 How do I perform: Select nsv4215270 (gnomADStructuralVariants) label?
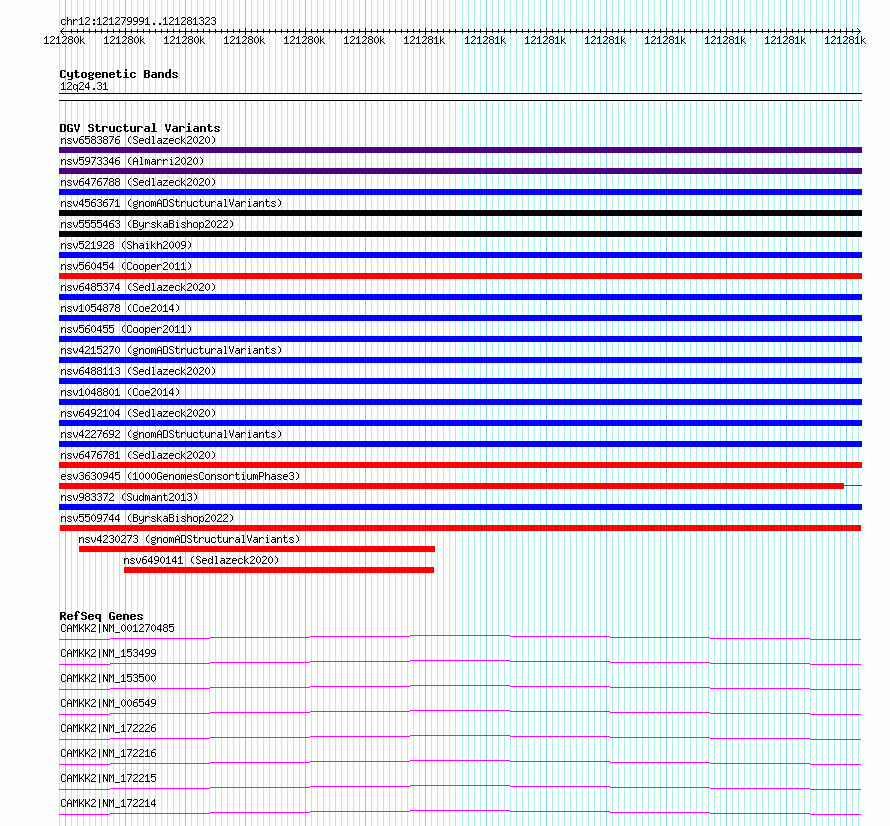[x=171, y=350]
